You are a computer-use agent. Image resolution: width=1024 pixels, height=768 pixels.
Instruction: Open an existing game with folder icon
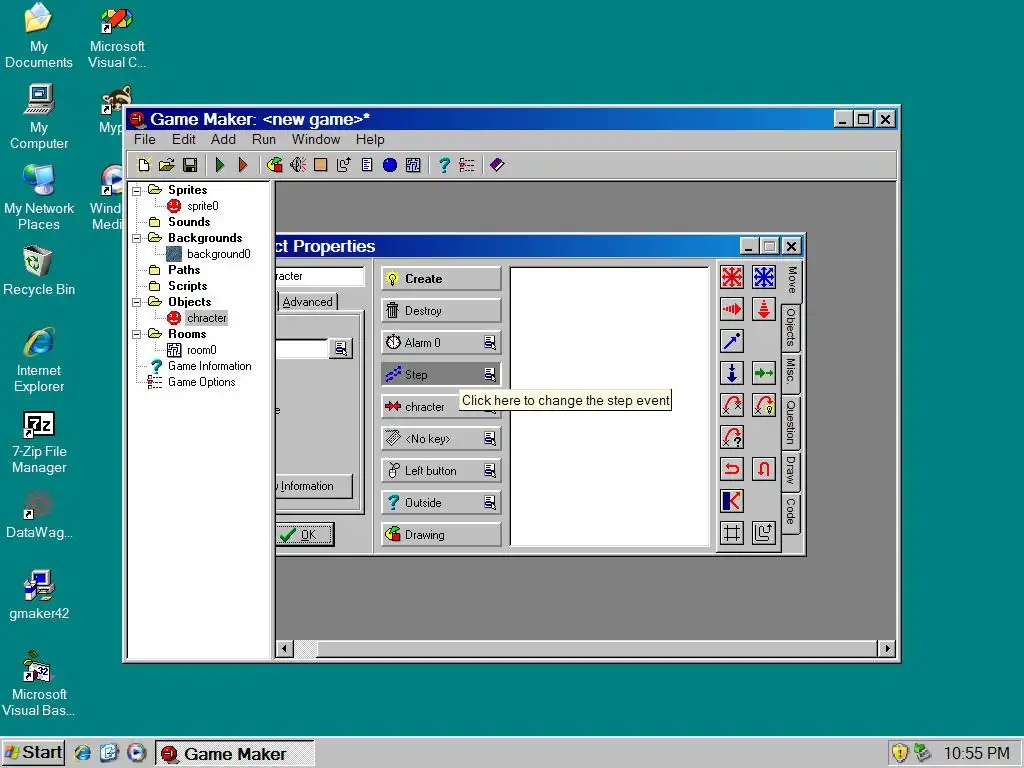[x=167, y=165]
